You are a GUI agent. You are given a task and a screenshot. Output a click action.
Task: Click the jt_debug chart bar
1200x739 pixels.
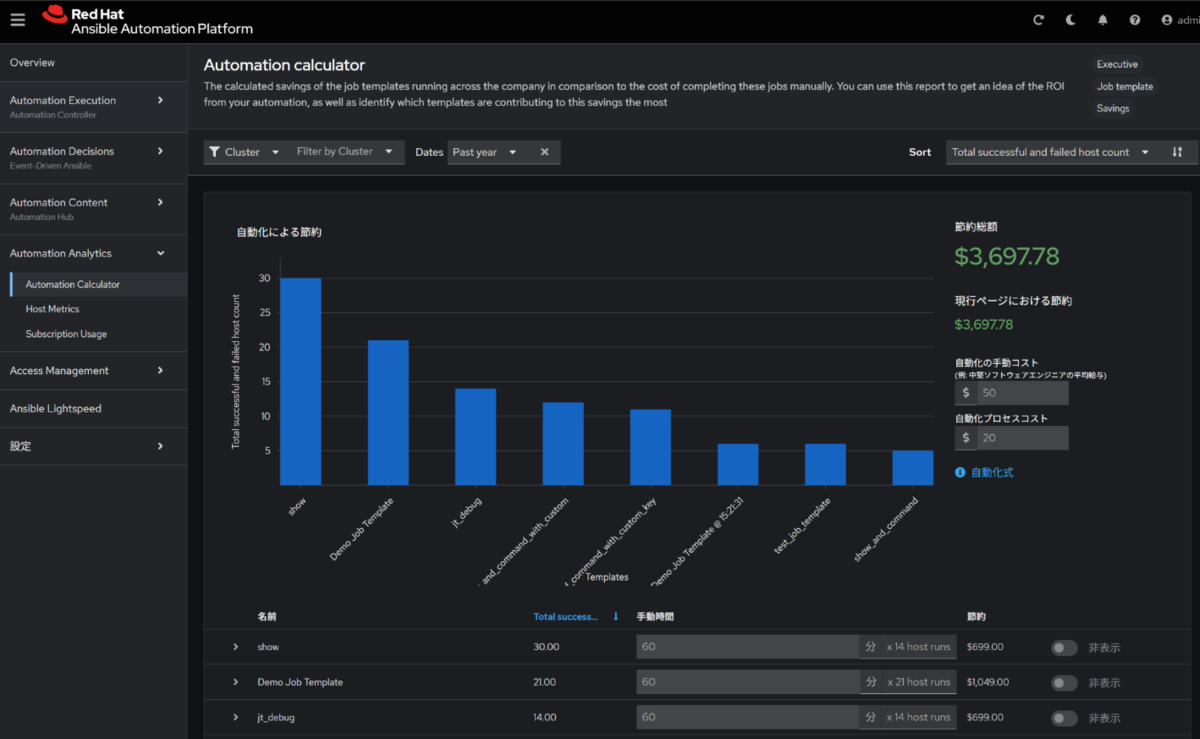pos(475,436)
